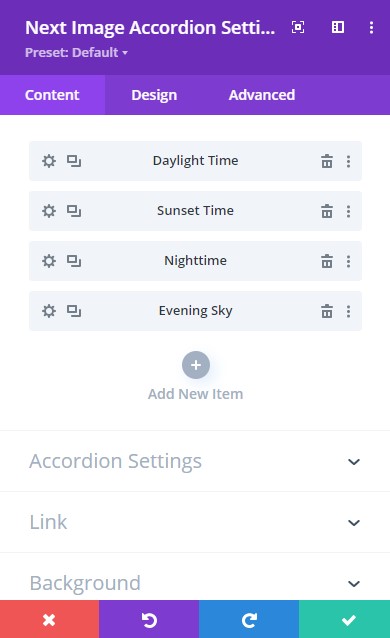Expand the Link section
This screenshot has height=638, width=390.
pos(195,522)
